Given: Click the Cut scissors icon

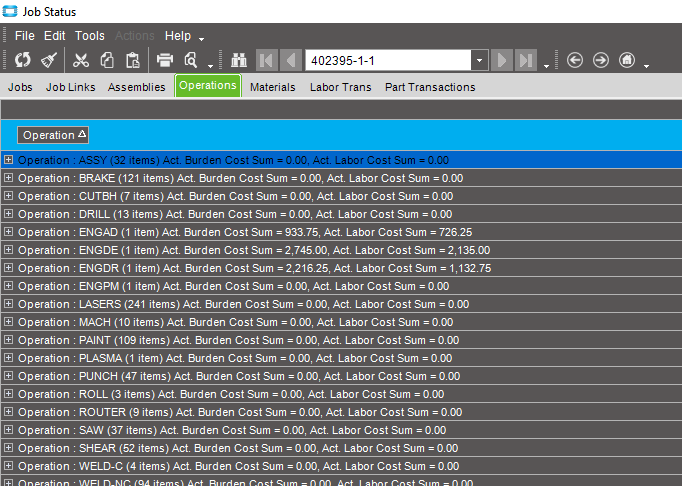Looking at the screenshot, I should point(81,60).
